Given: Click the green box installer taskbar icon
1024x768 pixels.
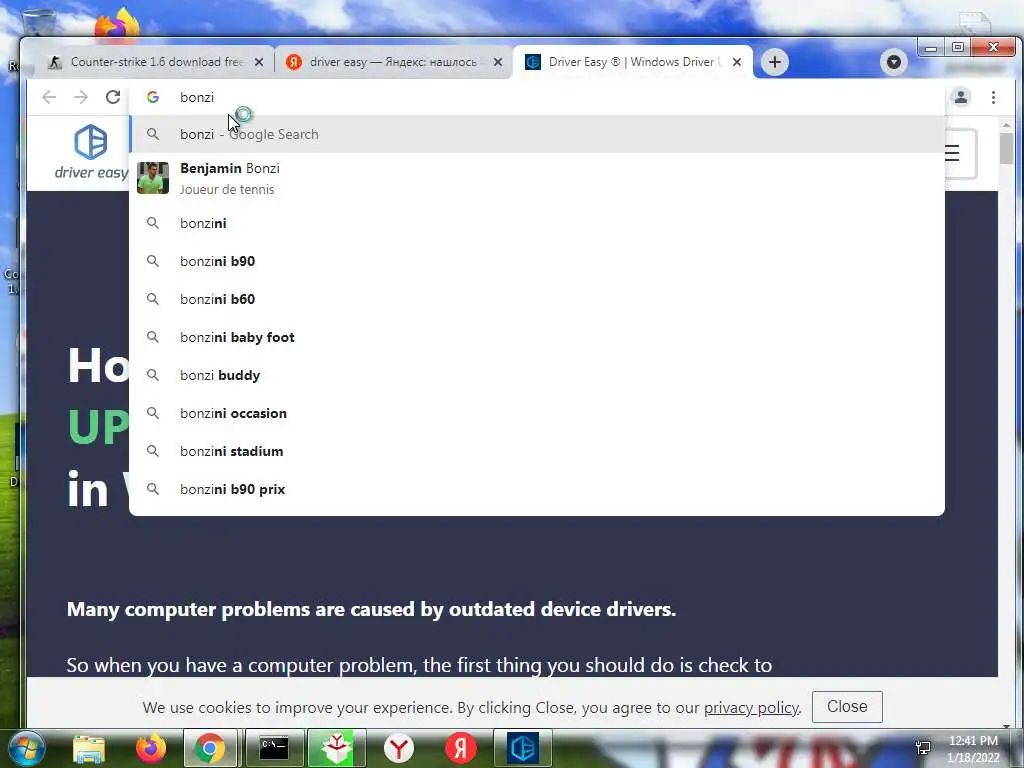Looking at the screenshot, I should tap(336, 748).
